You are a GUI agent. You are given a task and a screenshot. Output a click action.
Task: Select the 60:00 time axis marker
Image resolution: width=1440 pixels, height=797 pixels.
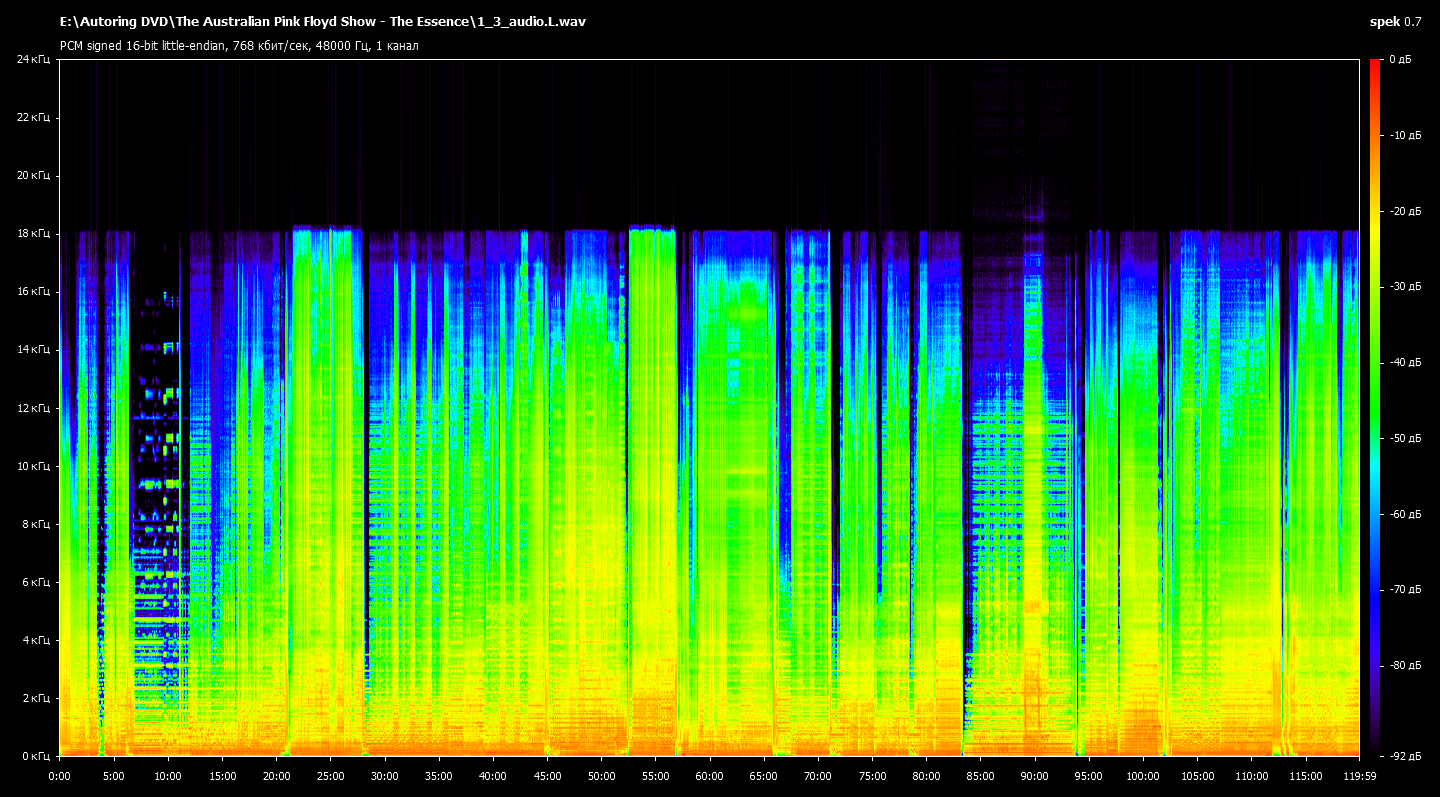click(x=709, y=775)
